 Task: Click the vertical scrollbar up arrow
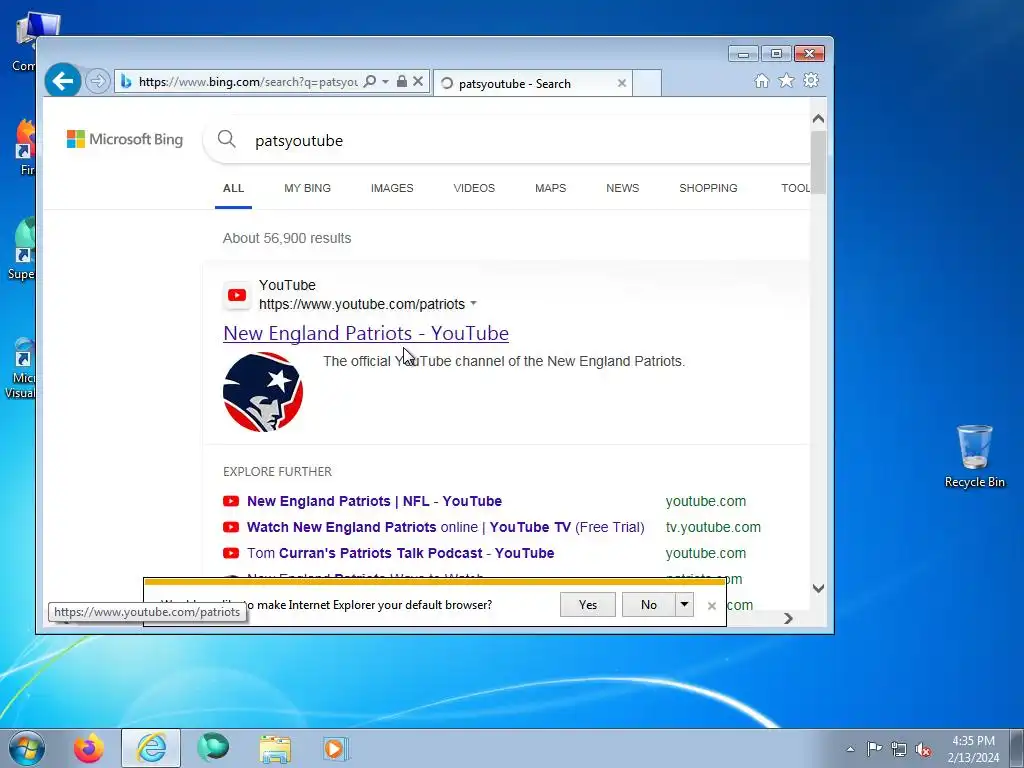pos(818,119)
